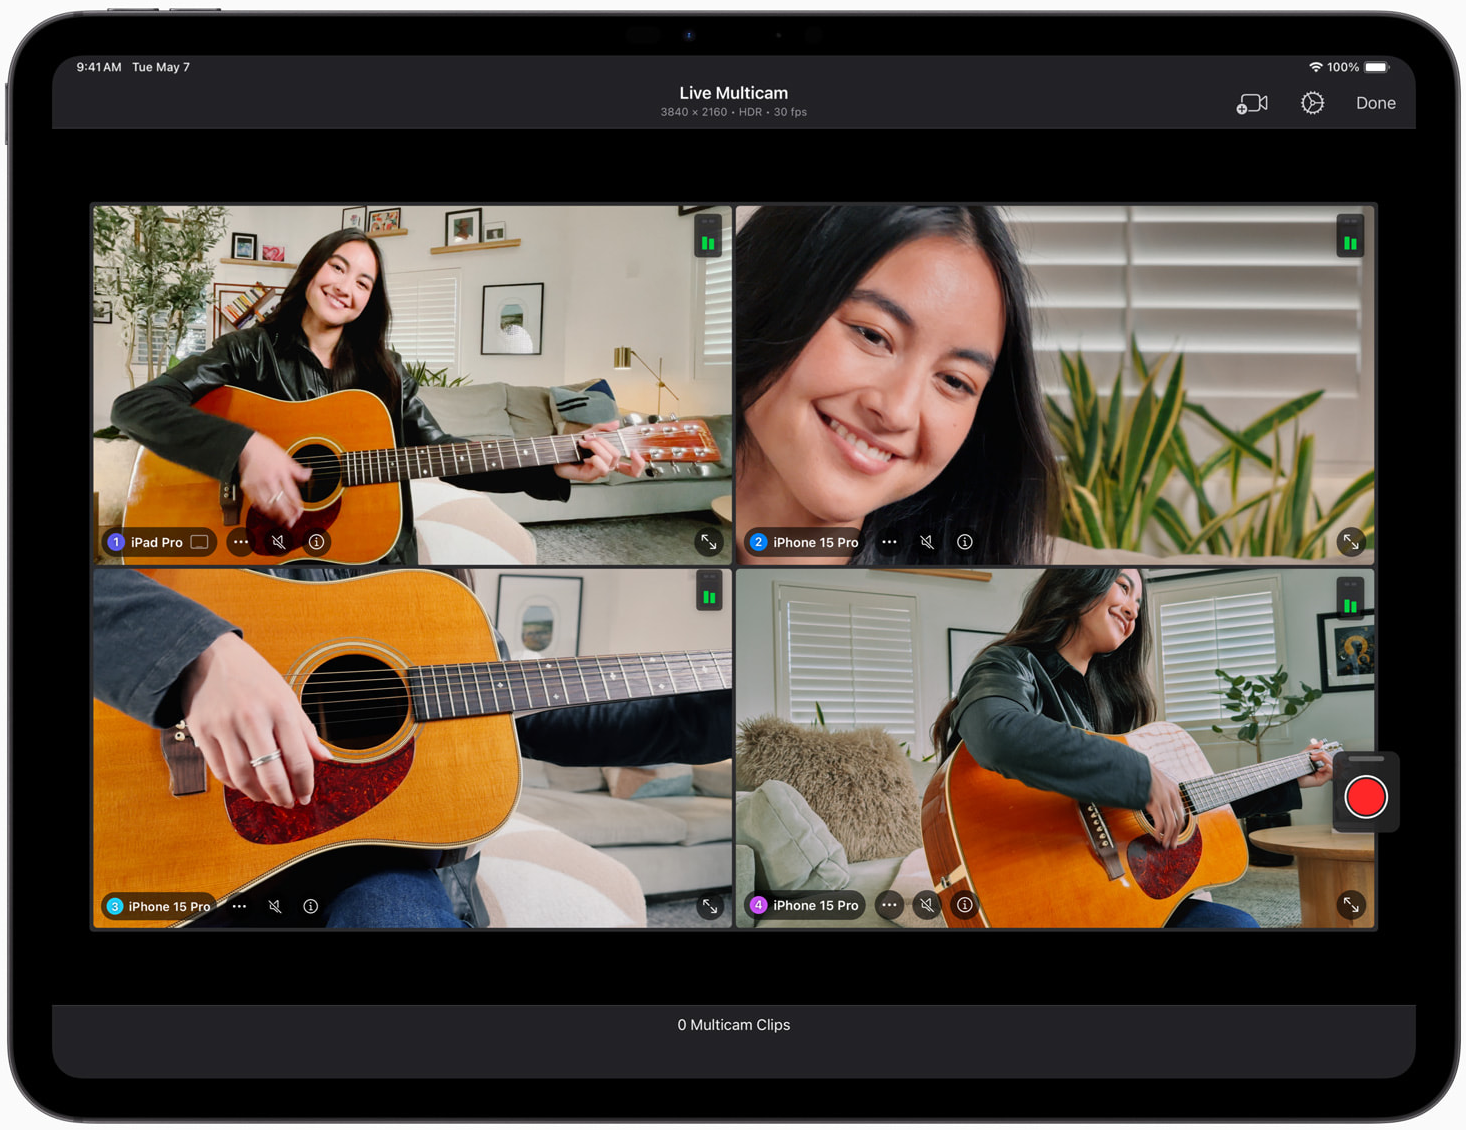Image resolution: width=1466 pixels, height=1130 pixels.
Task: Expand the iPad Pro camera view fullscreen
Action: (x=708, y=542)
